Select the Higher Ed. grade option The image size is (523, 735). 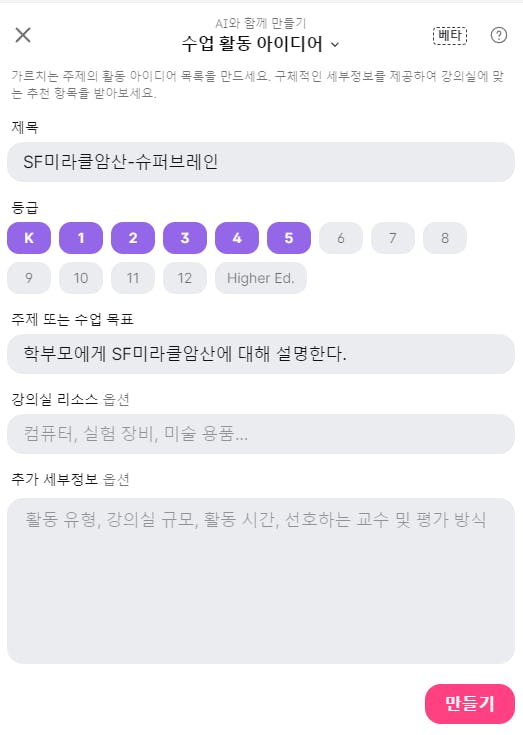[261, 278]
